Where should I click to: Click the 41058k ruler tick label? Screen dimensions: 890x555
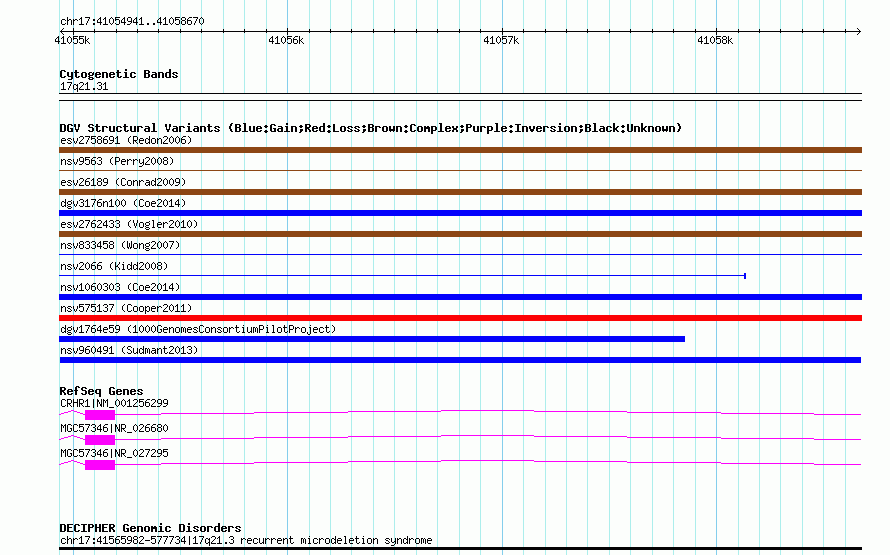coord(715,40)
